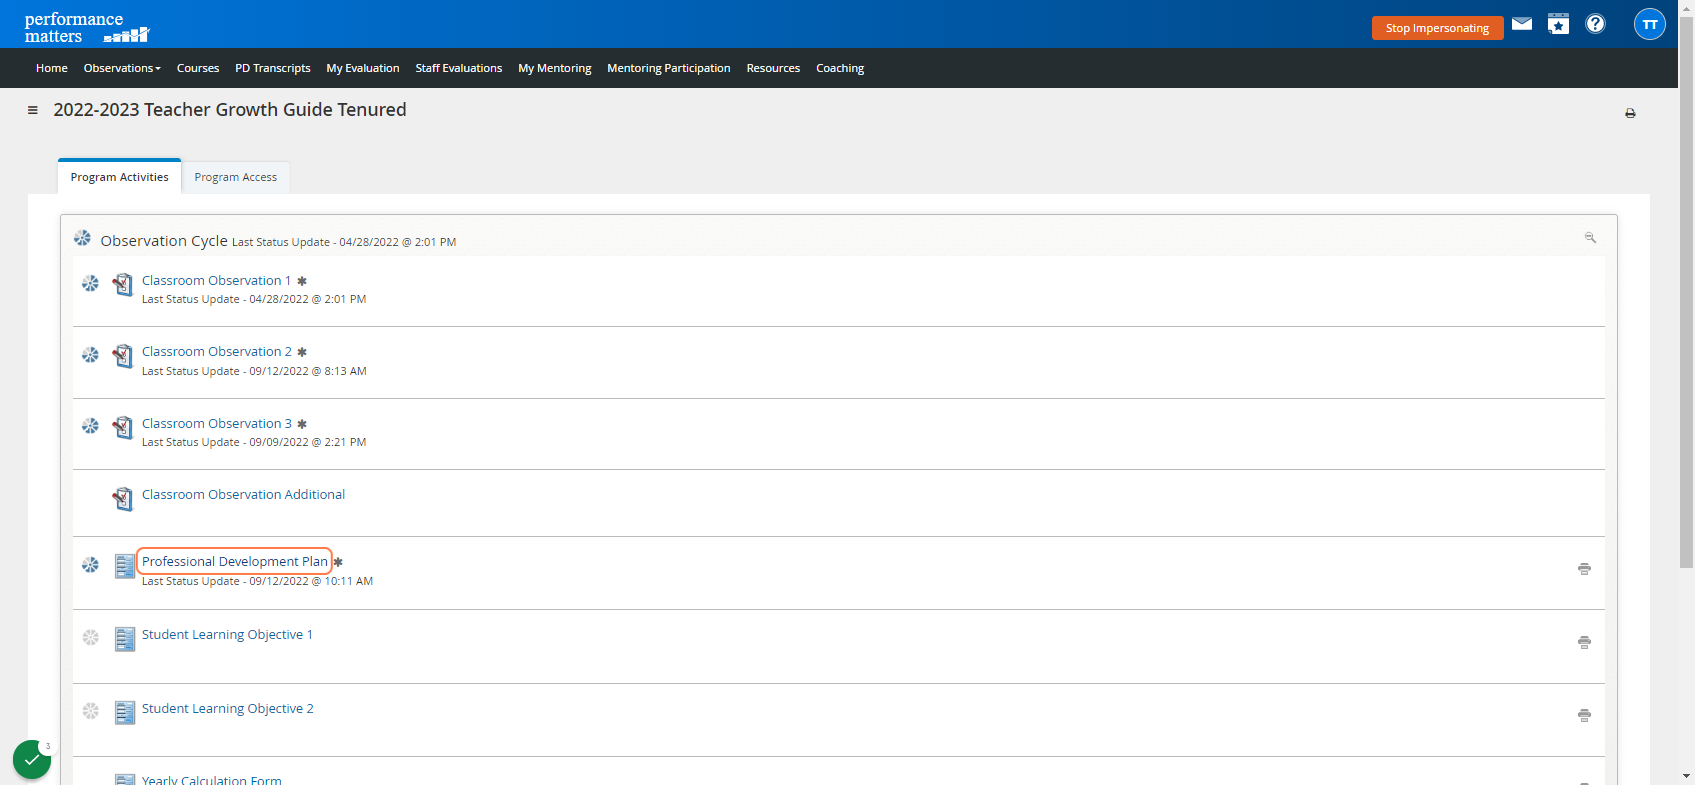1695x785 pixels.
Task: Open Classroom Observation 3 link
Action: coord(217,424)
